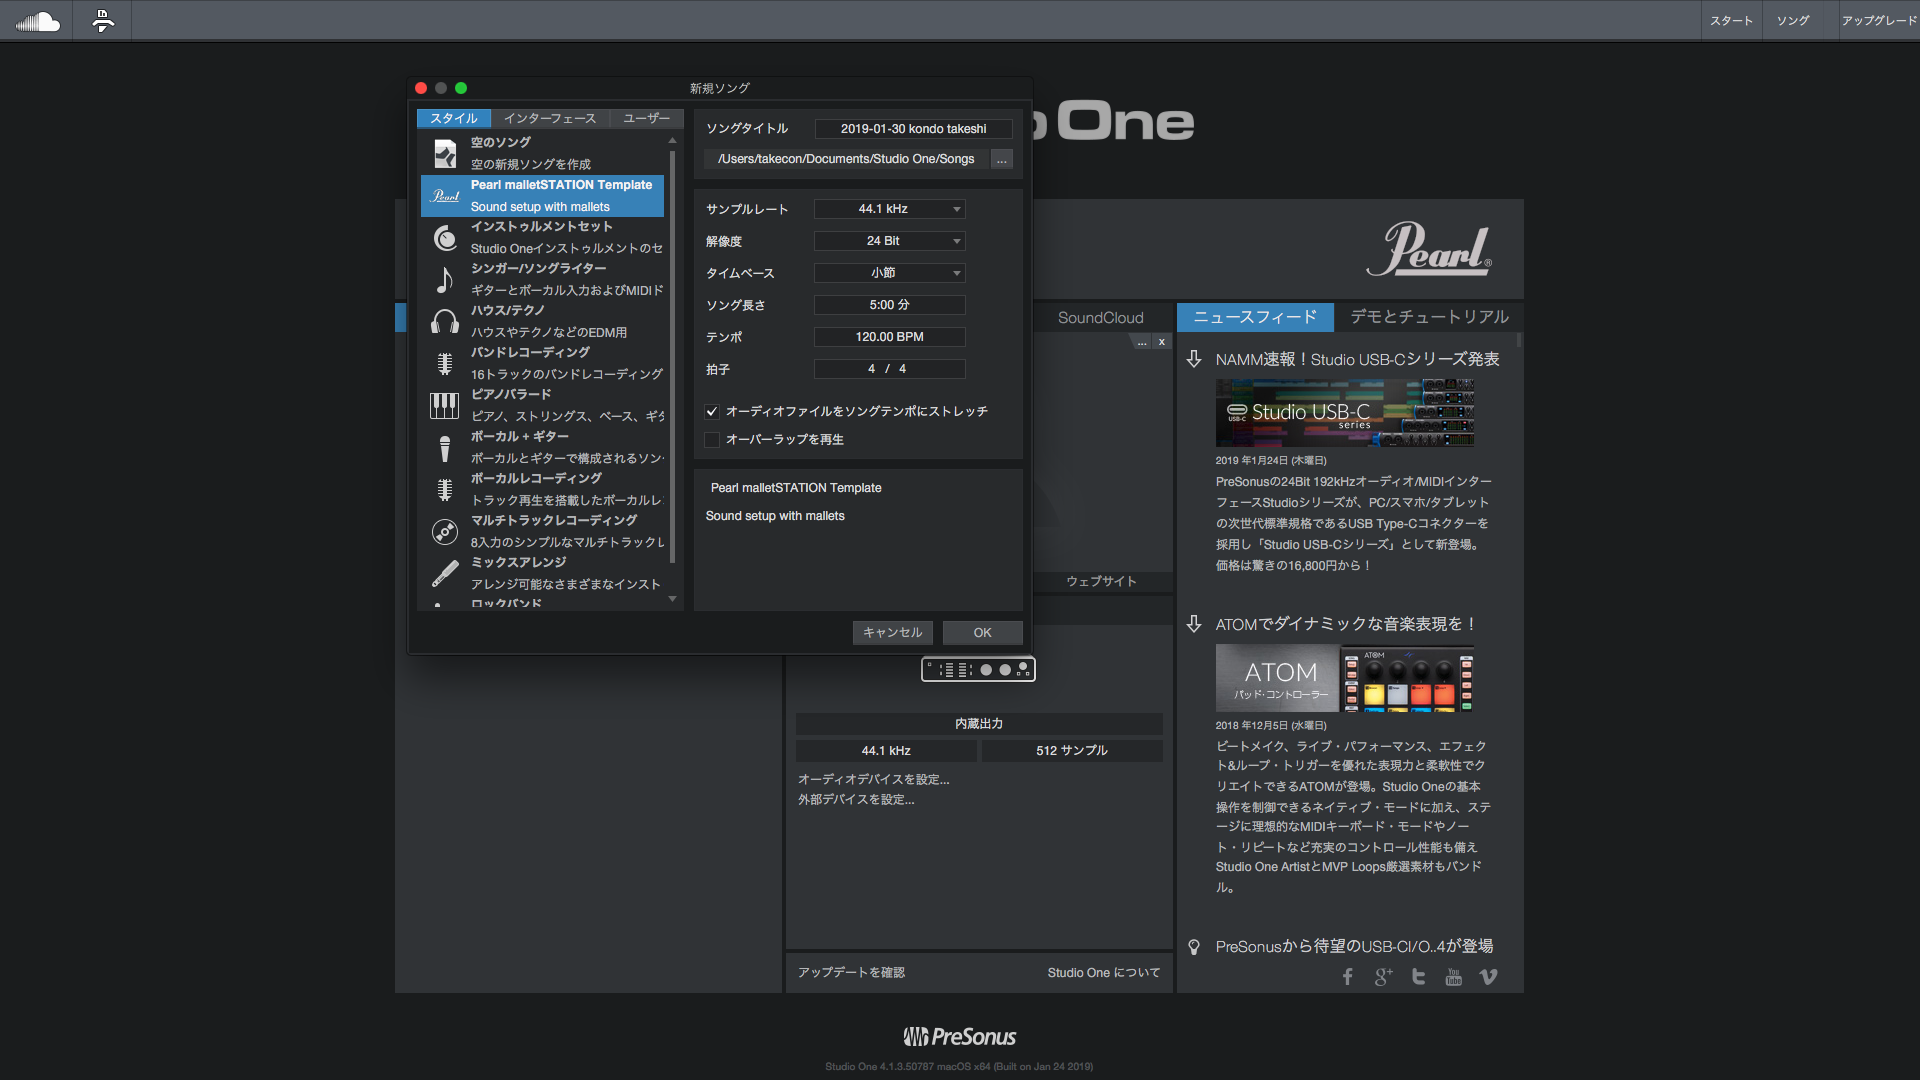Image resolution: width=1920 pixels, height=1080 pixels.
Task: Open PreSonus Facebook page icon
Action: click(x=1348, y=977)
